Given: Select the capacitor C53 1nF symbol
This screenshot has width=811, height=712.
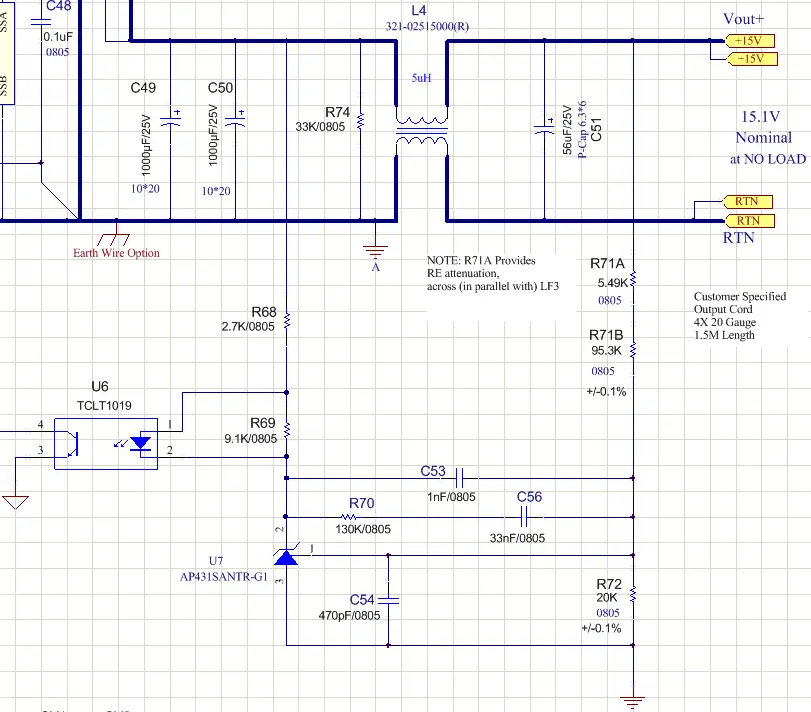Looking at the screenshot, I should click(x=458, y=477).
